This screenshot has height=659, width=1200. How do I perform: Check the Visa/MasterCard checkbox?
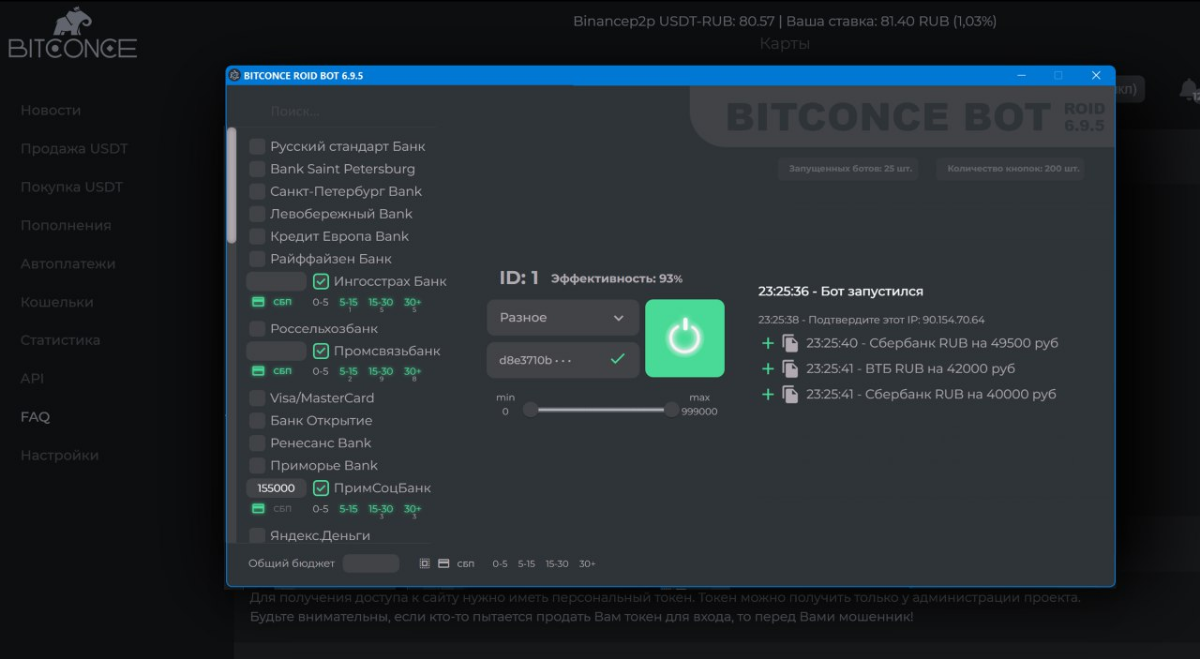(x=257, y=398)
